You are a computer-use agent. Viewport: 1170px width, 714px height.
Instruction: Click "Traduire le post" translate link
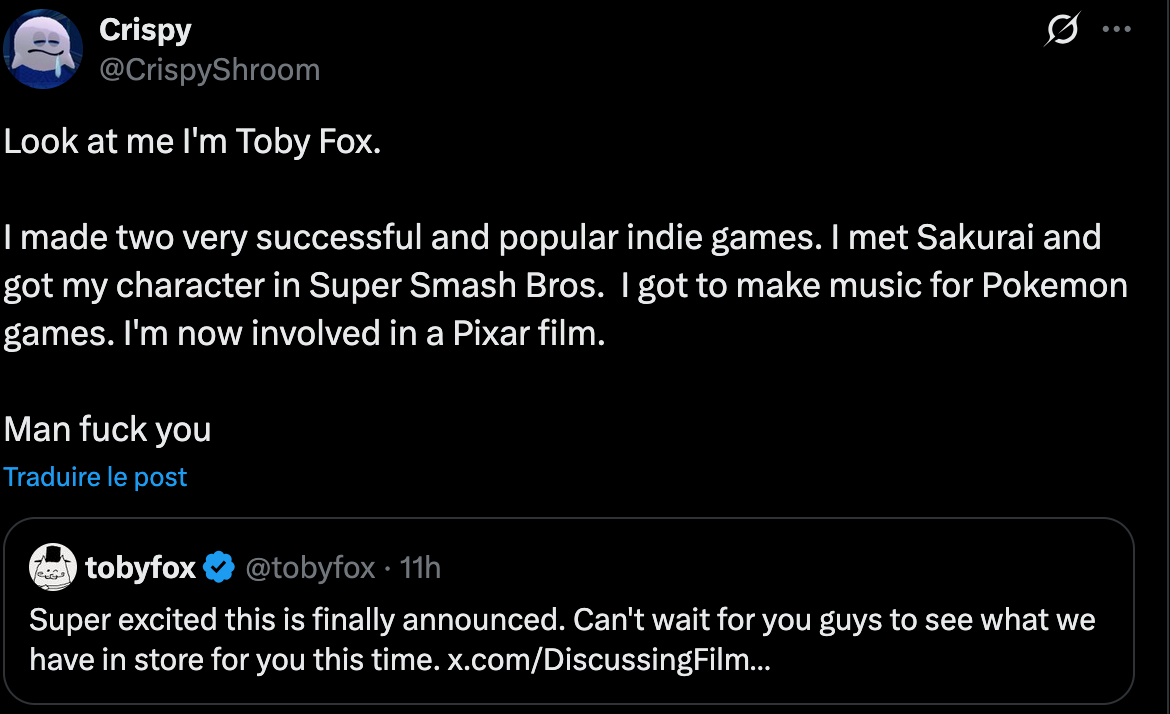point(96,477)
